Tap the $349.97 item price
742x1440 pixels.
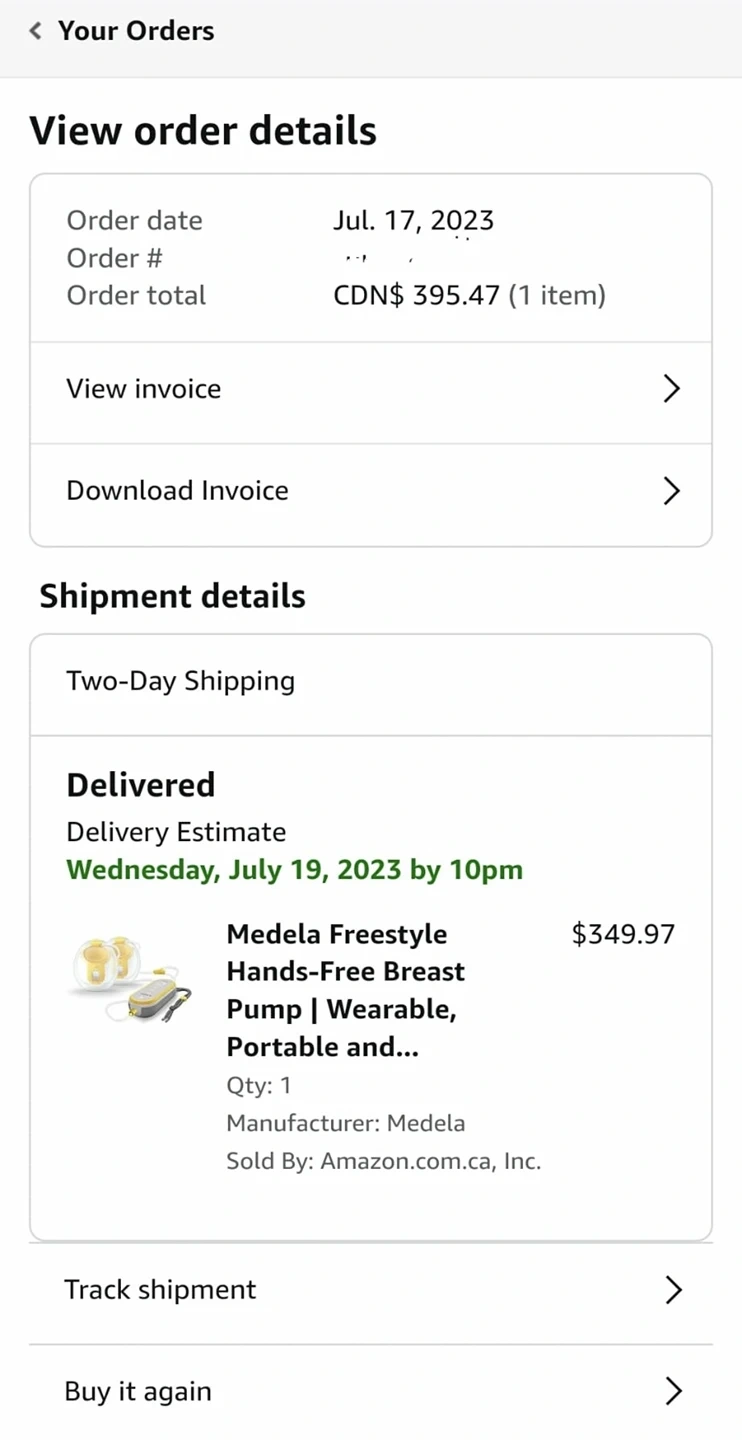tap(623, 935)
